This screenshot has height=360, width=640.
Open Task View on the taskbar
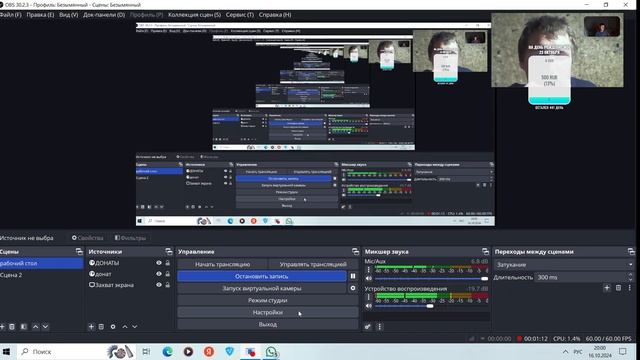point(146,351)
